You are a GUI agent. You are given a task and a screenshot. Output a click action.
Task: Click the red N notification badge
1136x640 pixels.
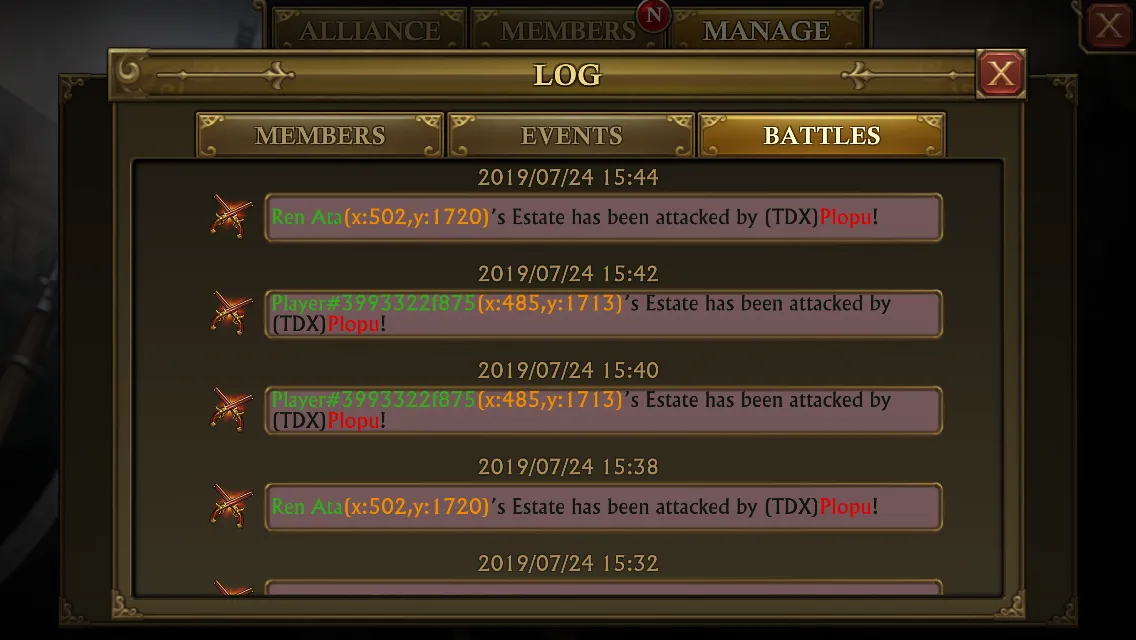653,15
